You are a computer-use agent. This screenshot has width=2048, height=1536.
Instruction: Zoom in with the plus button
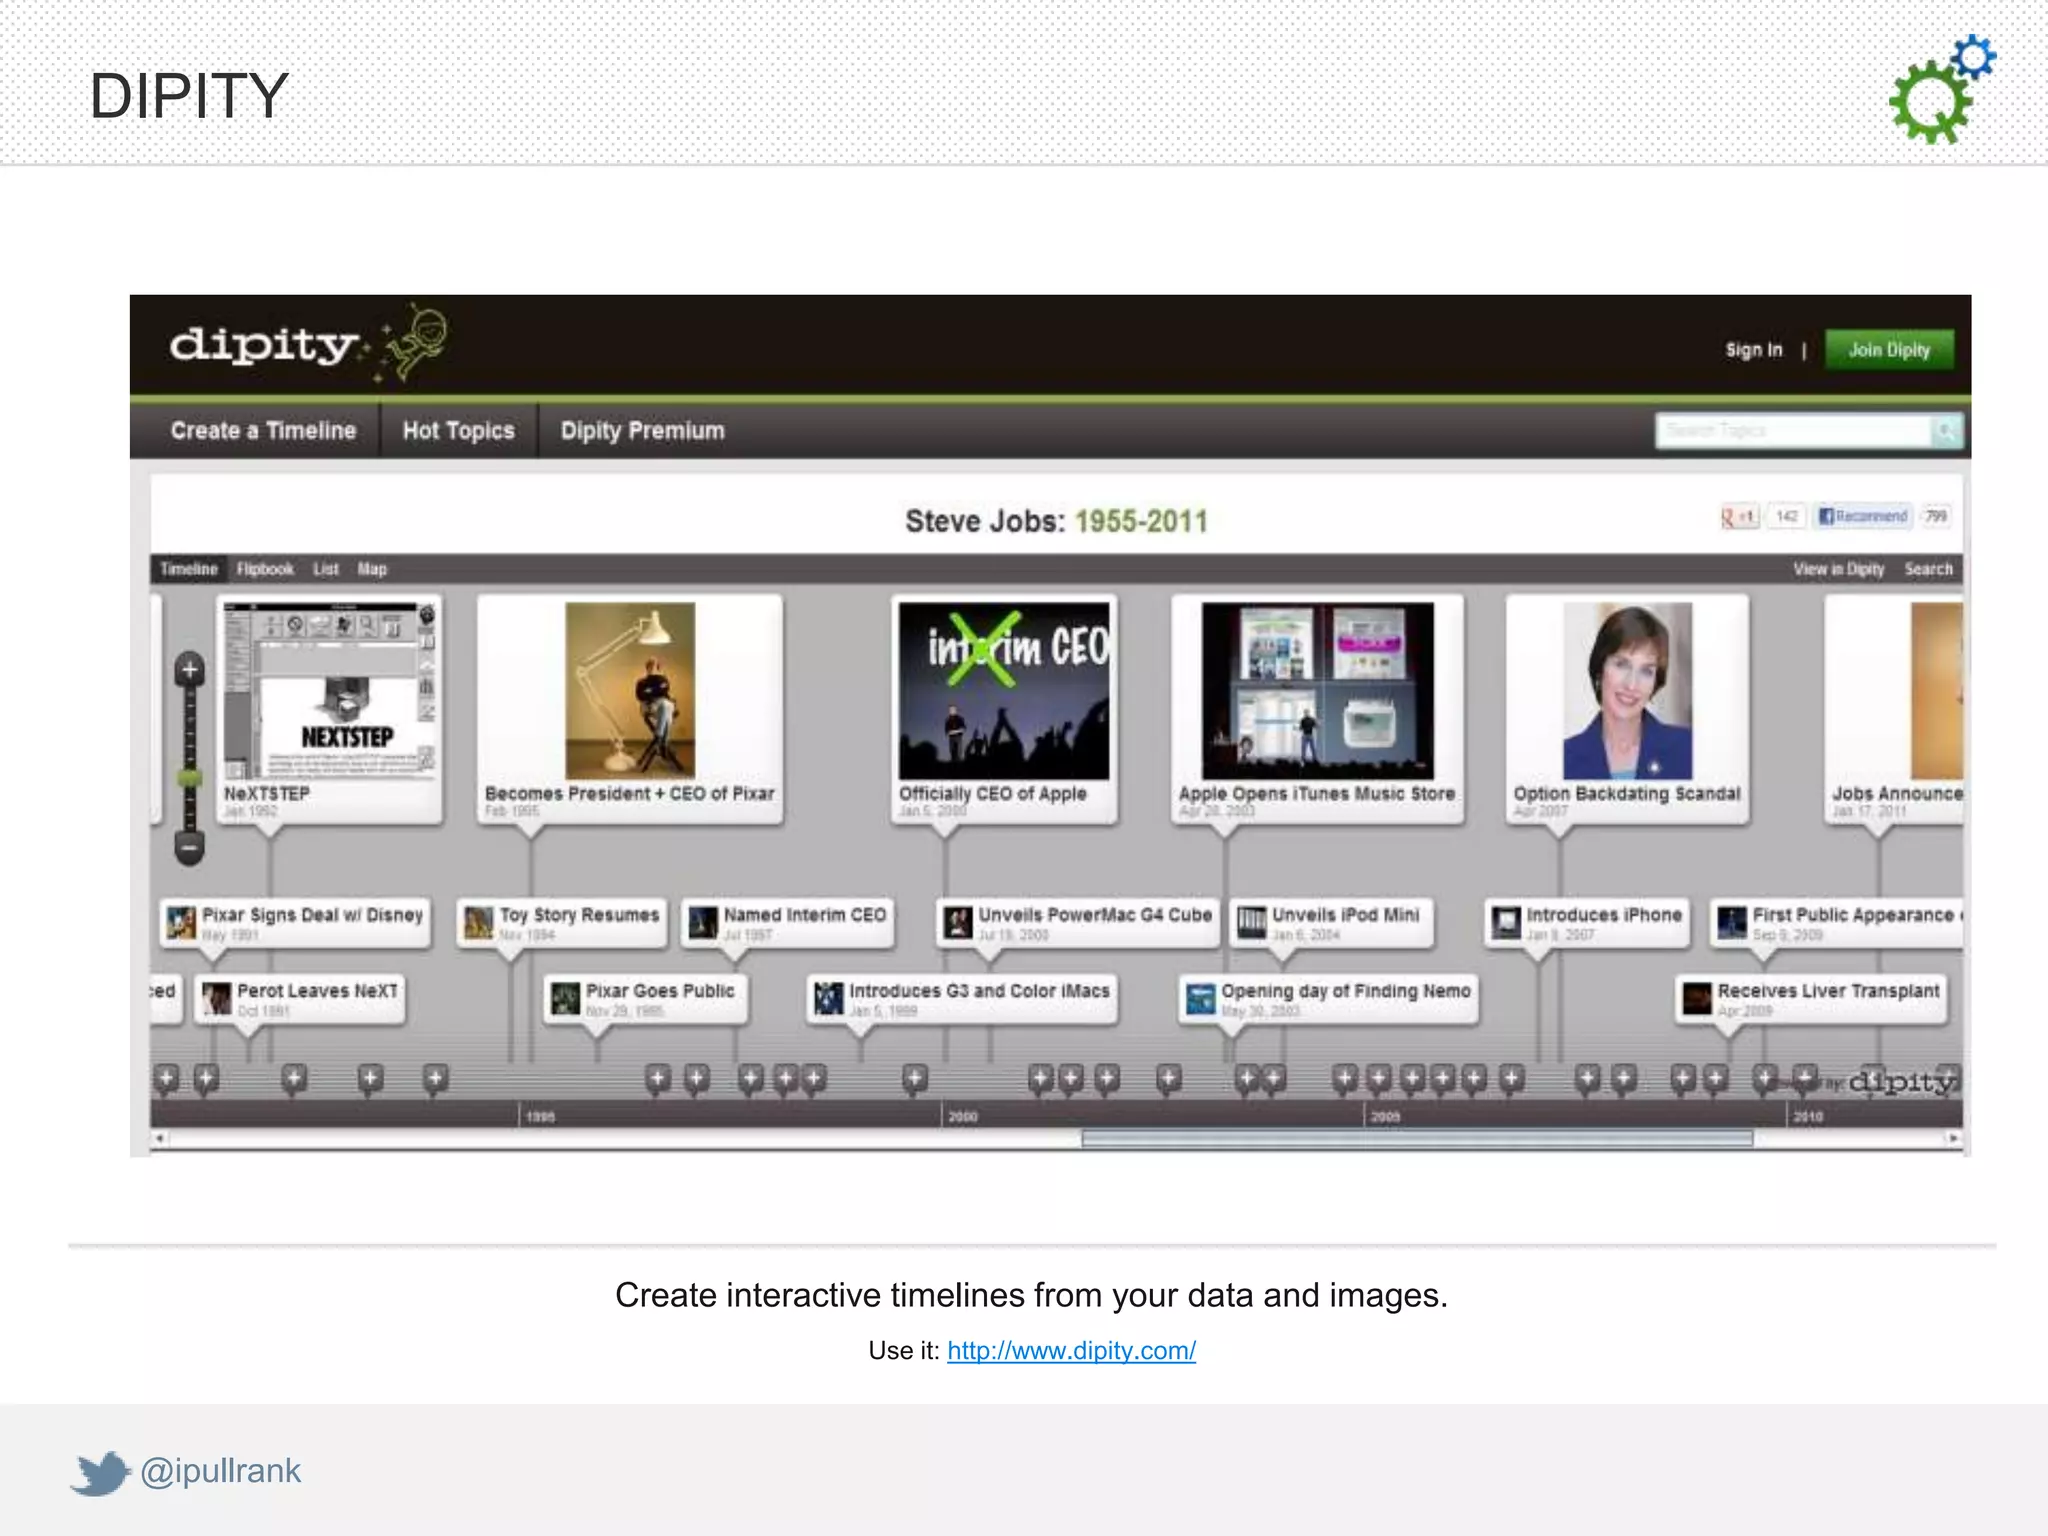189,669
